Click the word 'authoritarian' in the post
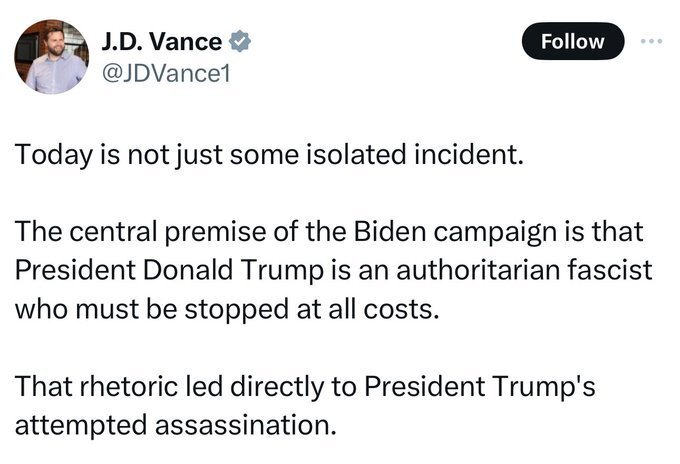 click(x=478, y=270)
